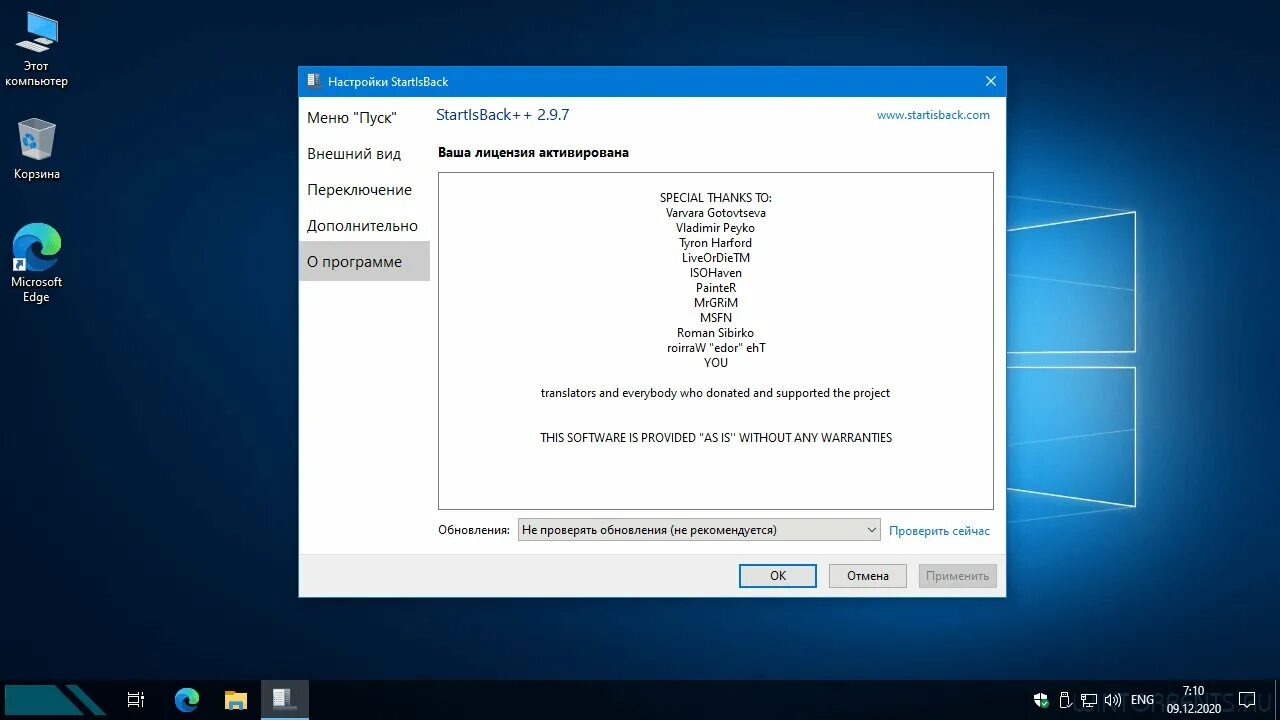Open the notification center icon
Screen dimensions: 1280x720
(1247, 700)
